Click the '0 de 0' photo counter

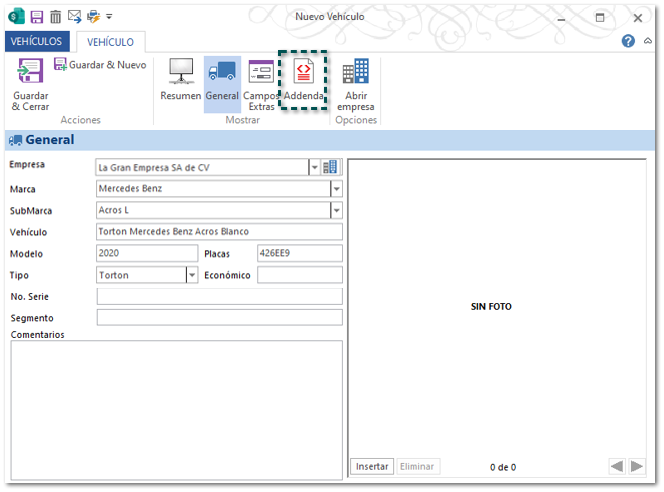[503, 467]
